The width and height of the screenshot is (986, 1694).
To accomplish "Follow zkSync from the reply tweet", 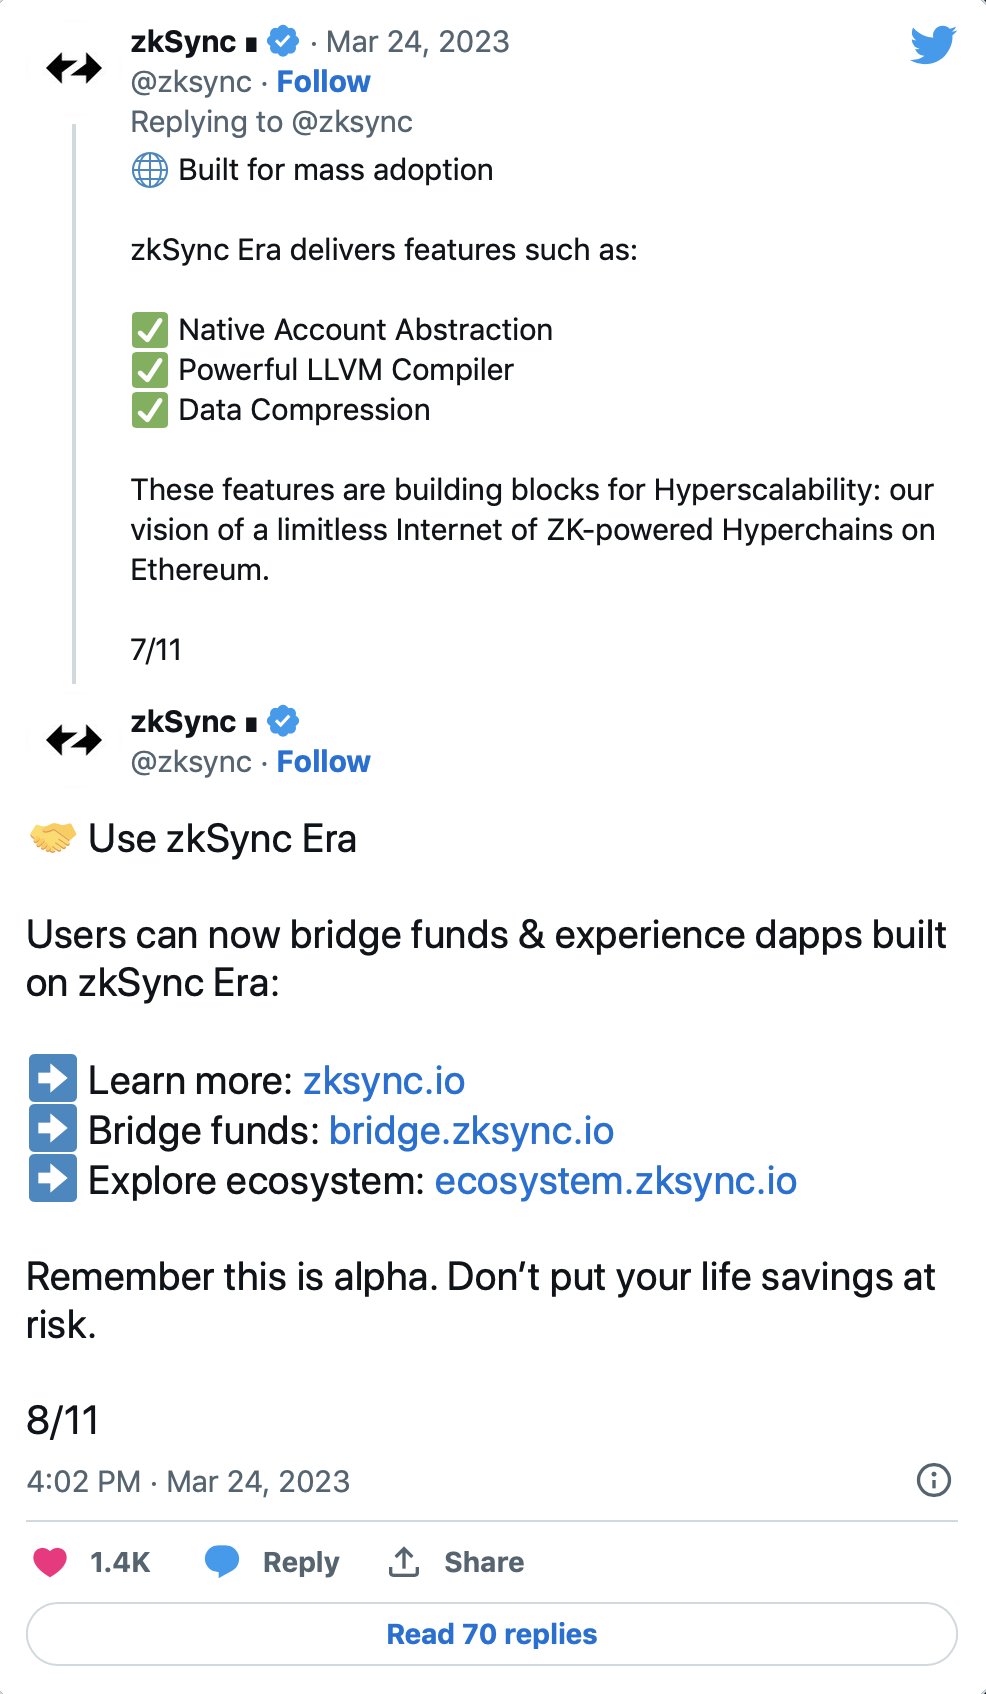I will click(x=323, y=762).
